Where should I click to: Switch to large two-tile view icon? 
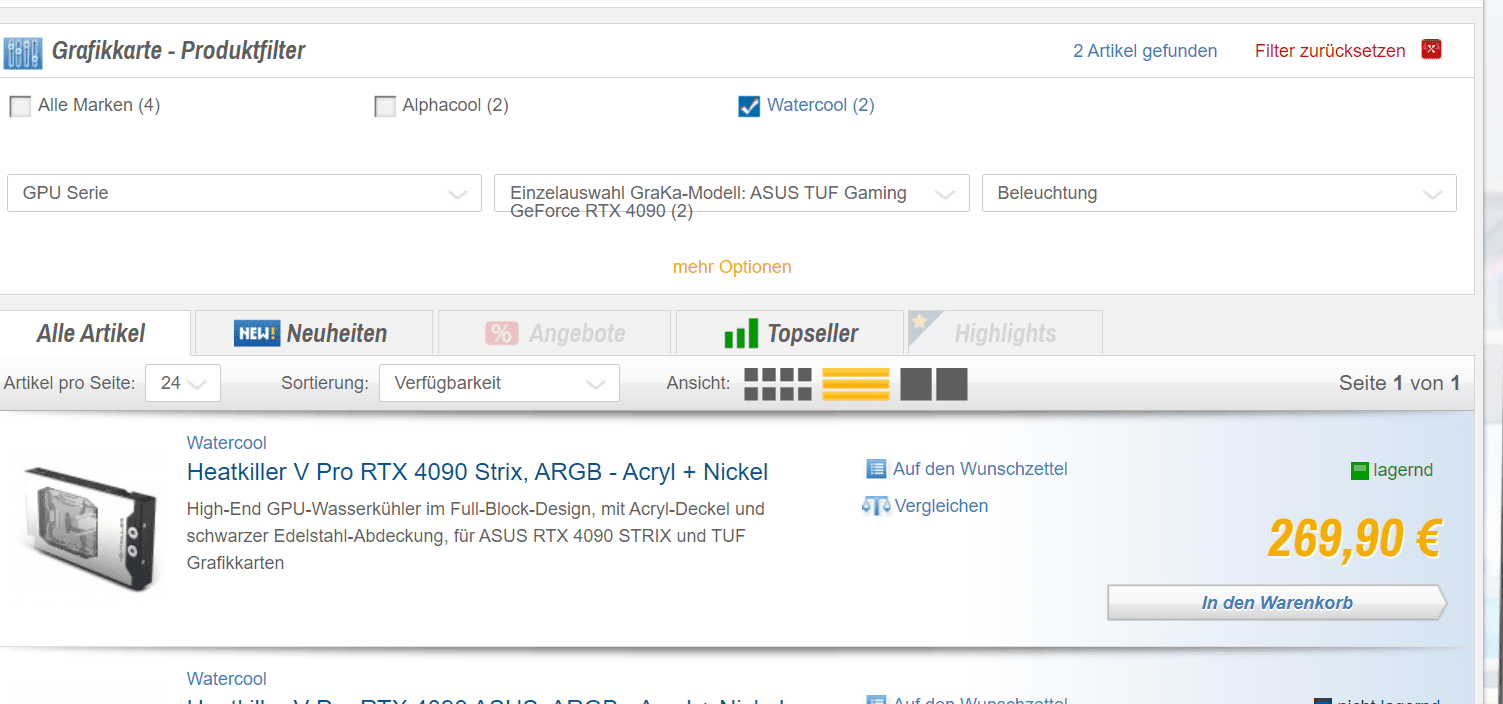(934, 384)
